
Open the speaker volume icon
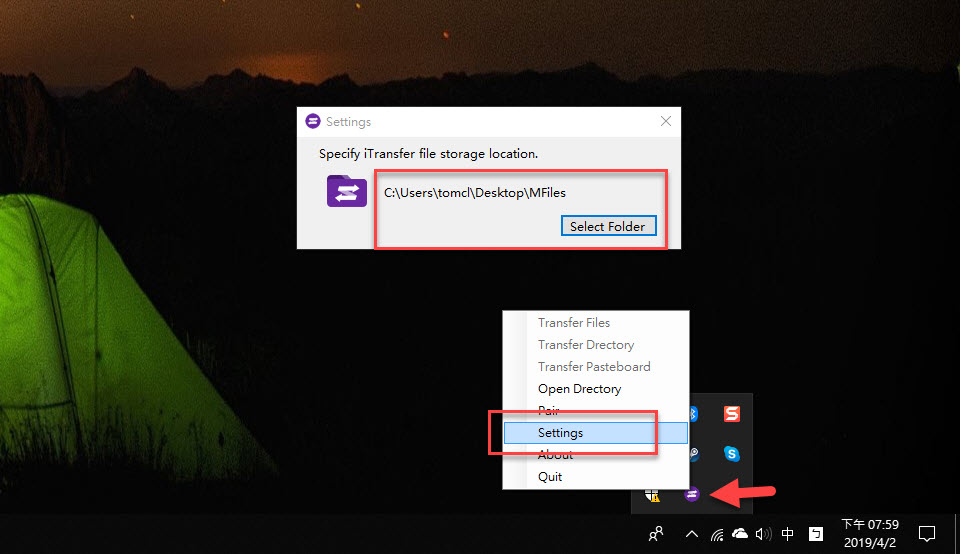(763, 534)
